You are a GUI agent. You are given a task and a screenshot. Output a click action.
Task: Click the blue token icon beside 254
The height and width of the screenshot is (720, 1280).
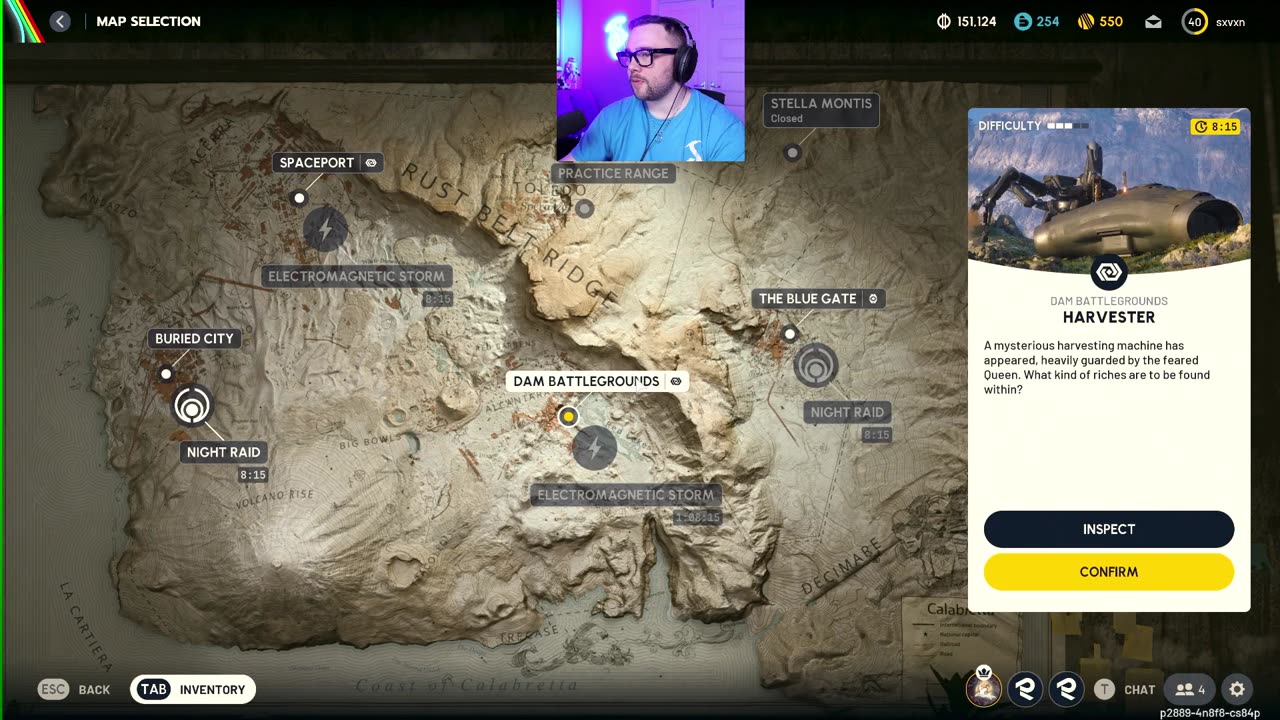click(1022, 21)
